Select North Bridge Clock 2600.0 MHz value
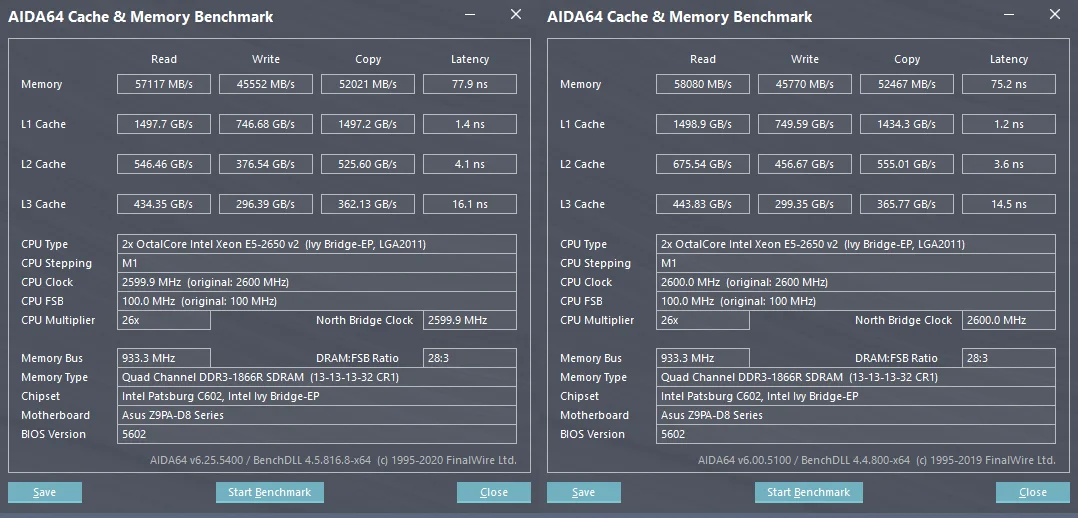This screenshot has height=518, width=1078. pyautogui.click(x=1009, y=320)
